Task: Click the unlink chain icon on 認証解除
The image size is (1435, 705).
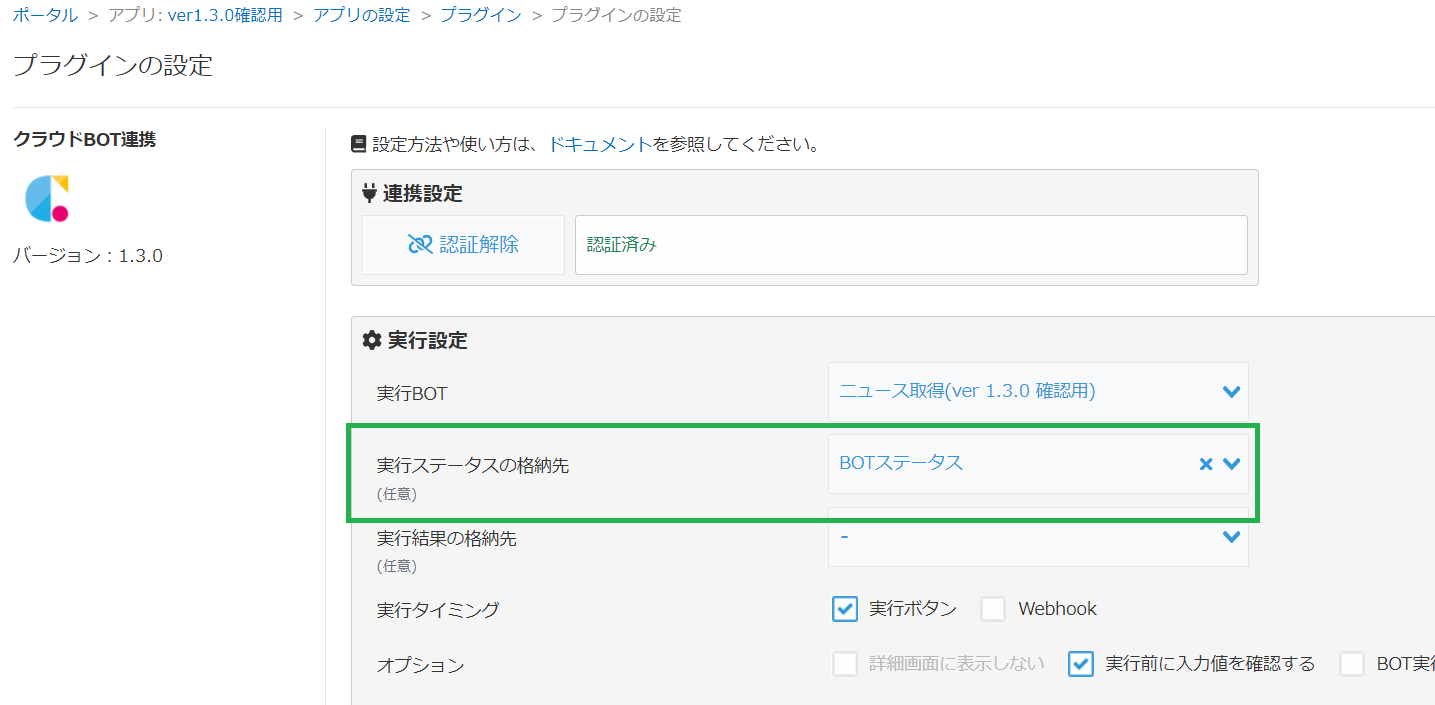Action: click(x=420, y=245)
